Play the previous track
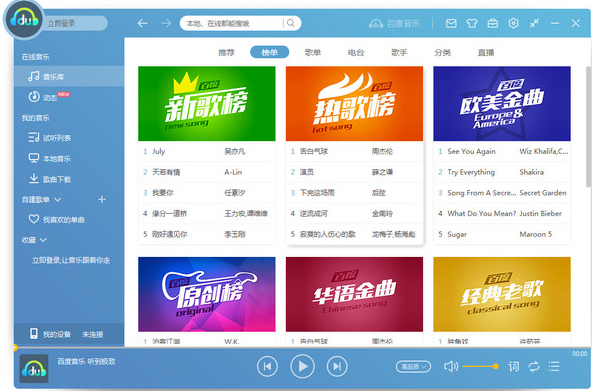This screenshot has height=391, width=592. tap(267, 366)
